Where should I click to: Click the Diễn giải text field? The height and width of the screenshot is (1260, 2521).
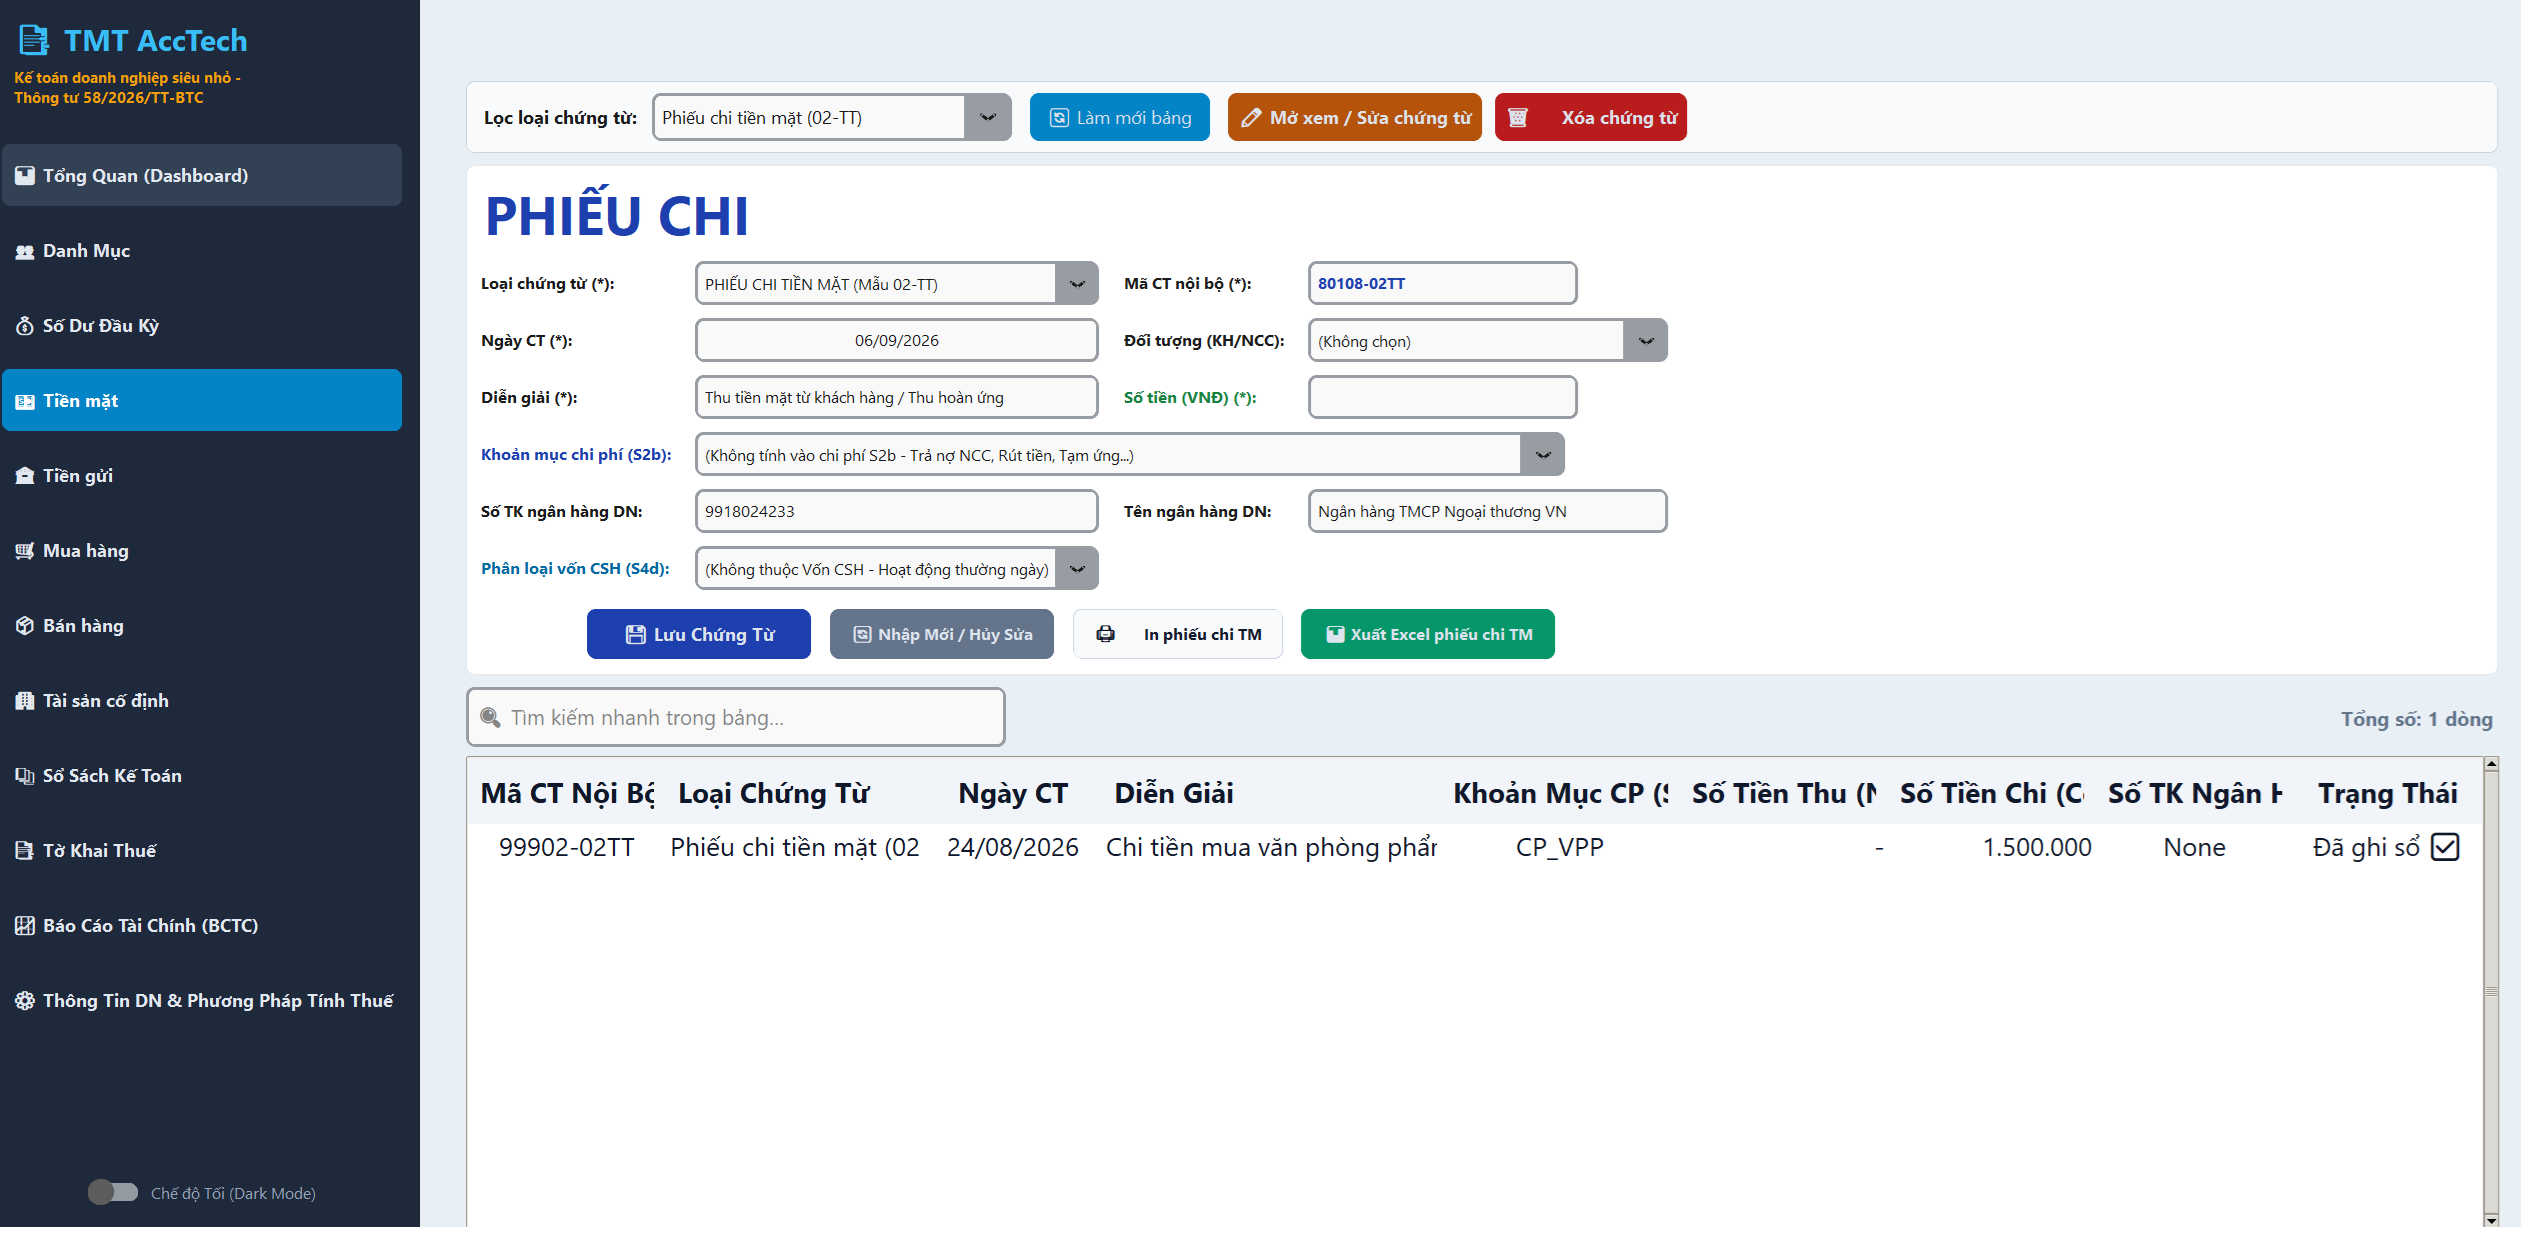[x=897, y=398]
